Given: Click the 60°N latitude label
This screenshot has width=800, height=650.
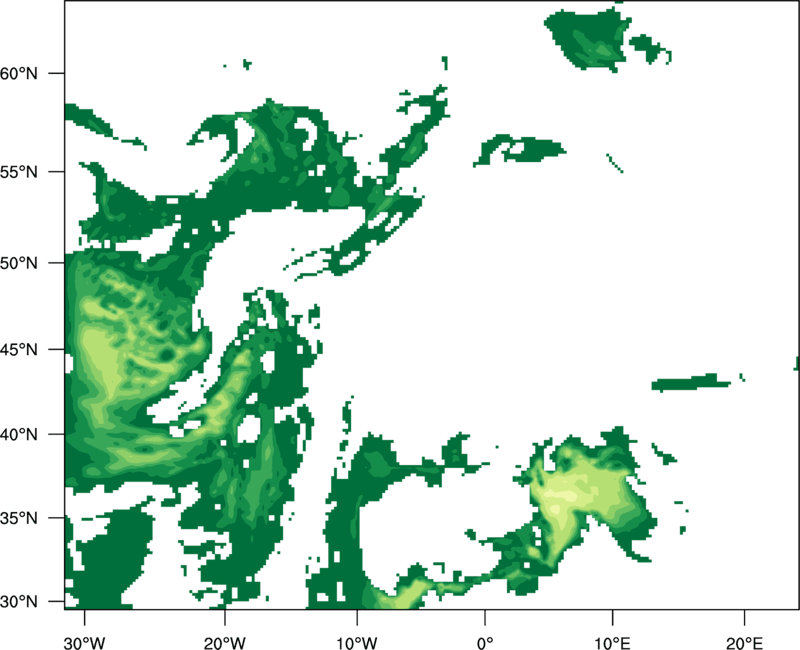Looking at the screenshot, I should click(19, 73).
